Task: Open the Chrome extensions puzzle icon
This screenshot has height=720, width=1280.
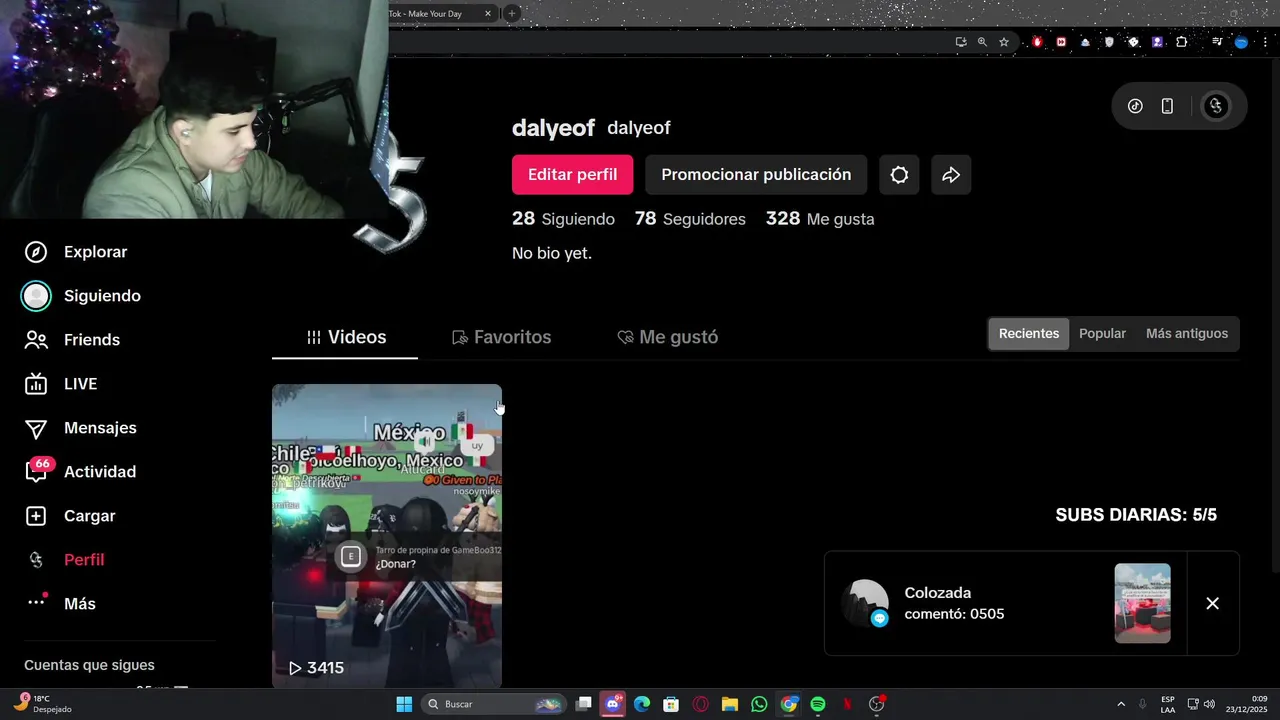Action: (1182, 42)
